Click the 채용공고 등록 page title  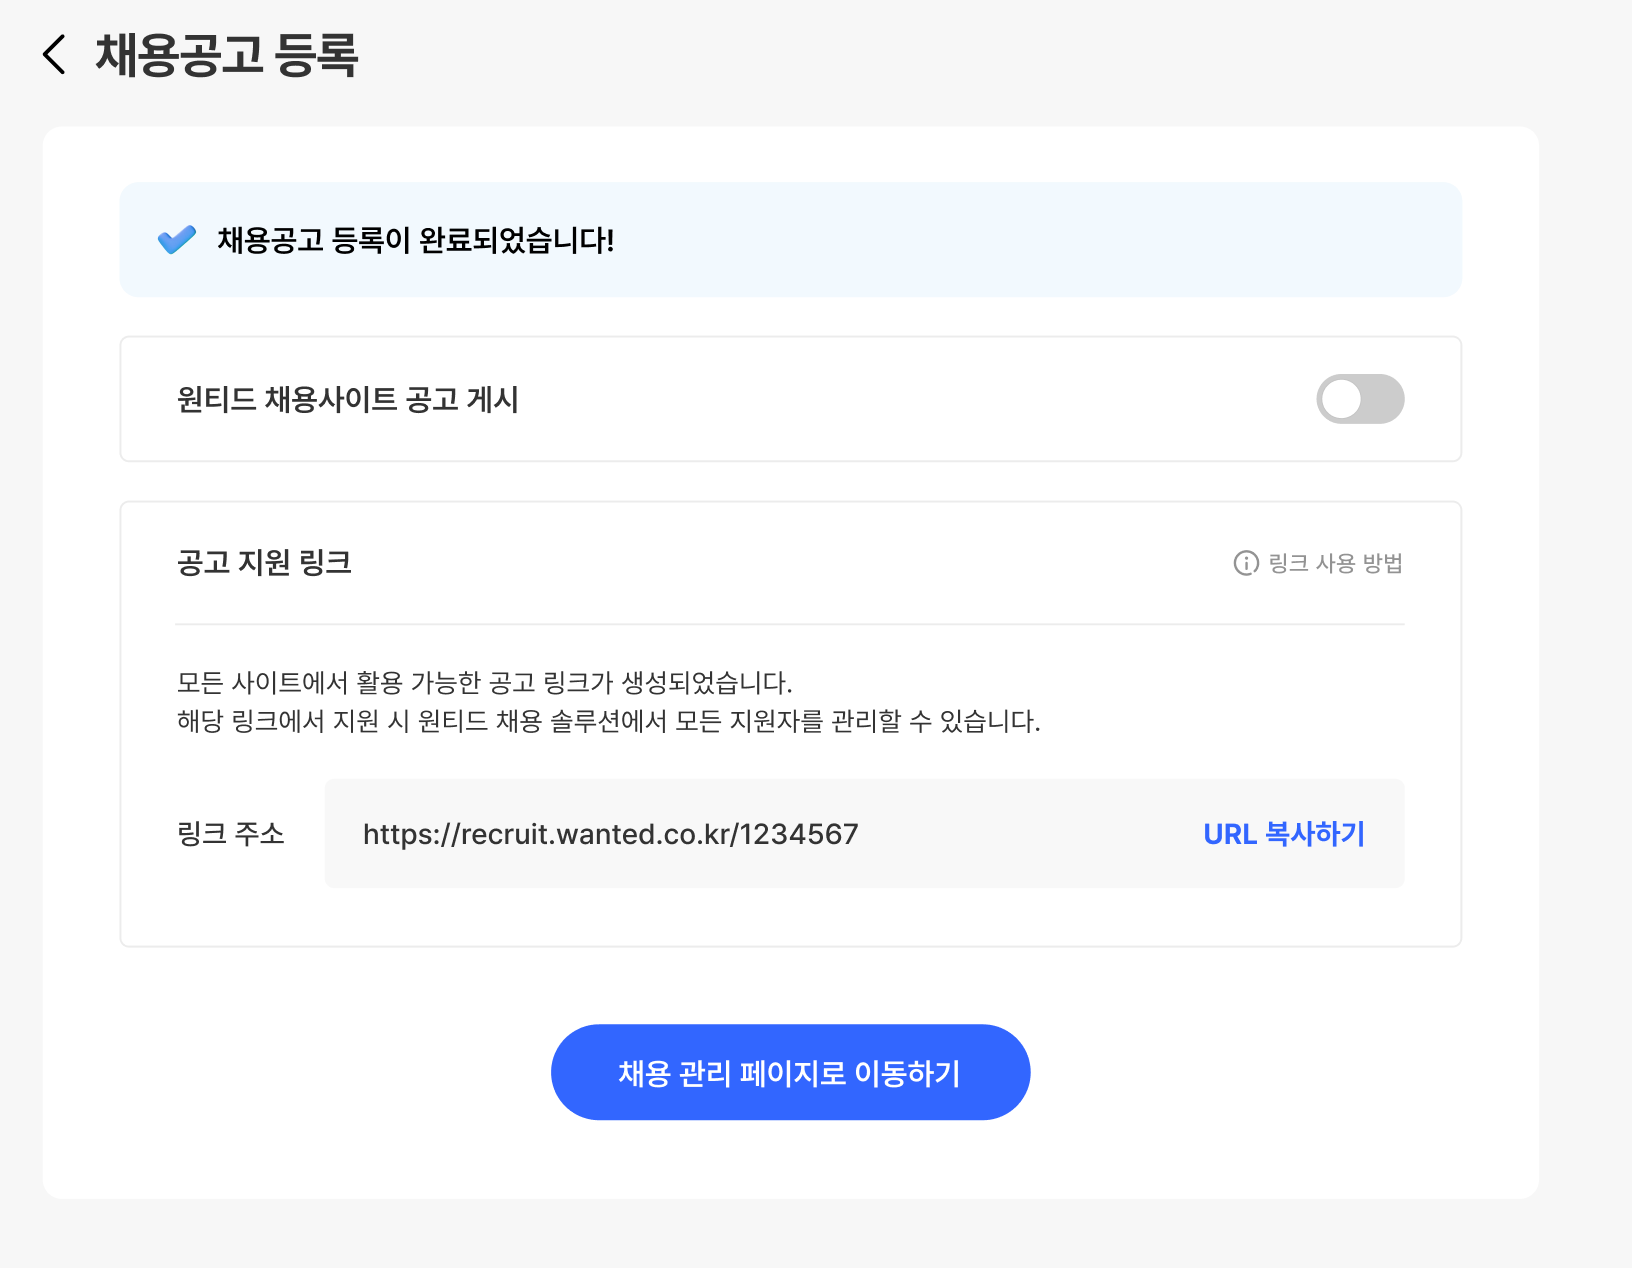[227, 54]
